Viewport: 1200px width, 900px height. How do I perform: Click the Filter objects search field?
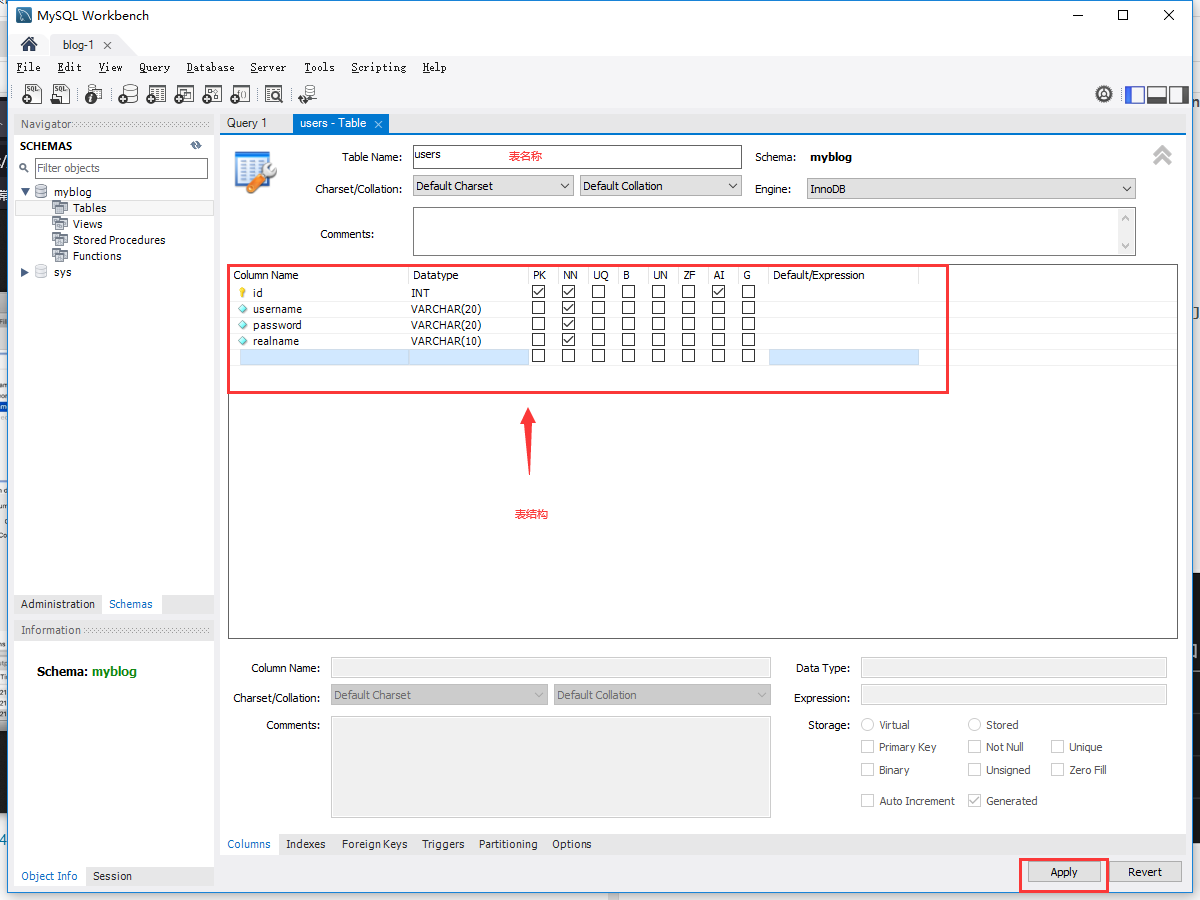[121, 168]
